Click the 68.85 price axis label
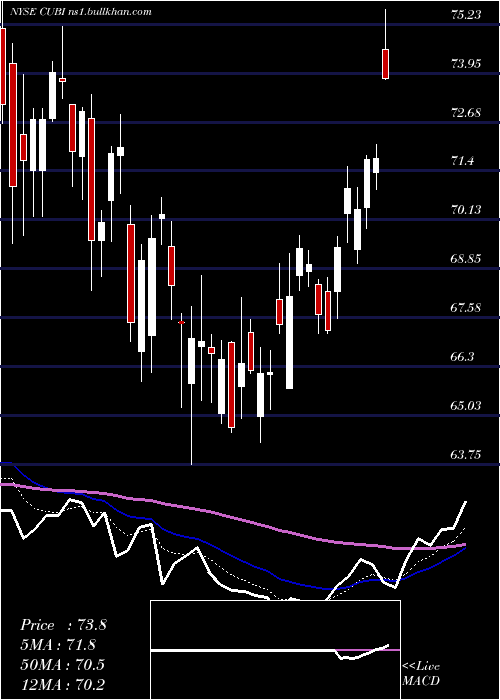This screenshot has height=700, width=500. [x=466, y=259]
